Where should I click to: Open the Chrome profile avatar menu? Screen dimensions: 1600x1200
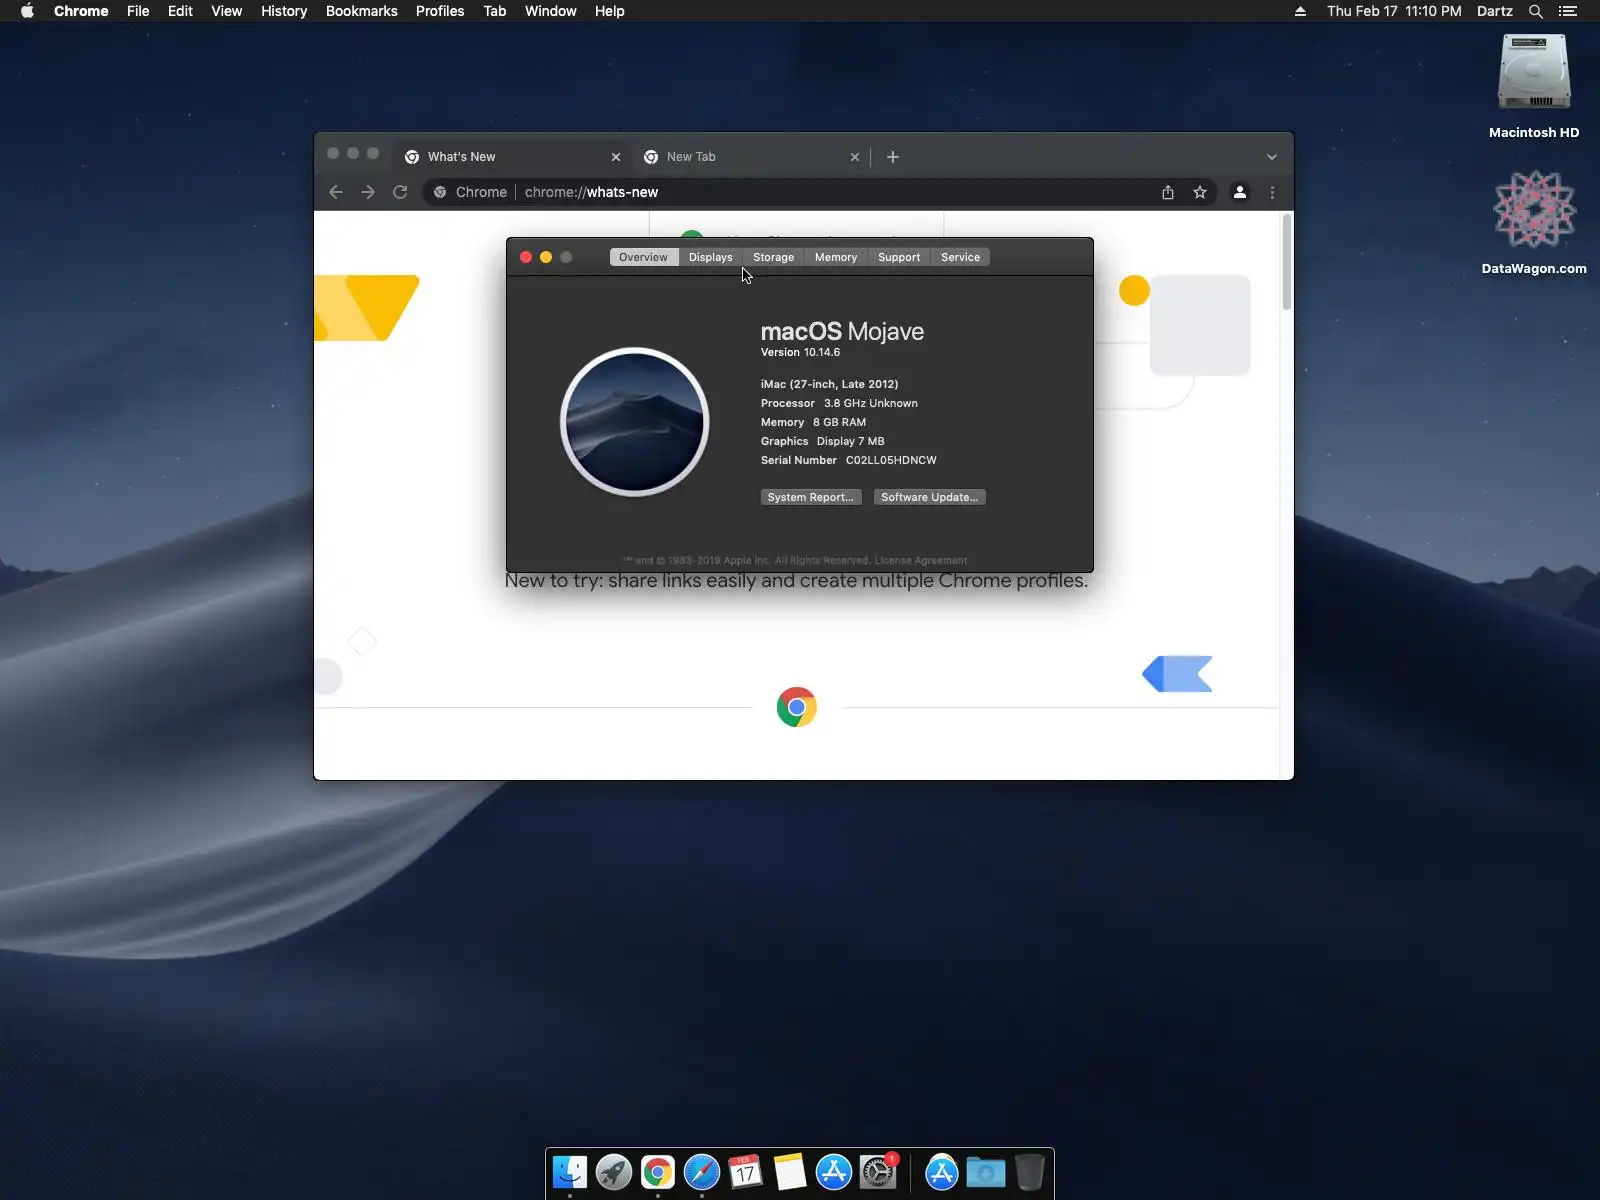pos(1240,192)
